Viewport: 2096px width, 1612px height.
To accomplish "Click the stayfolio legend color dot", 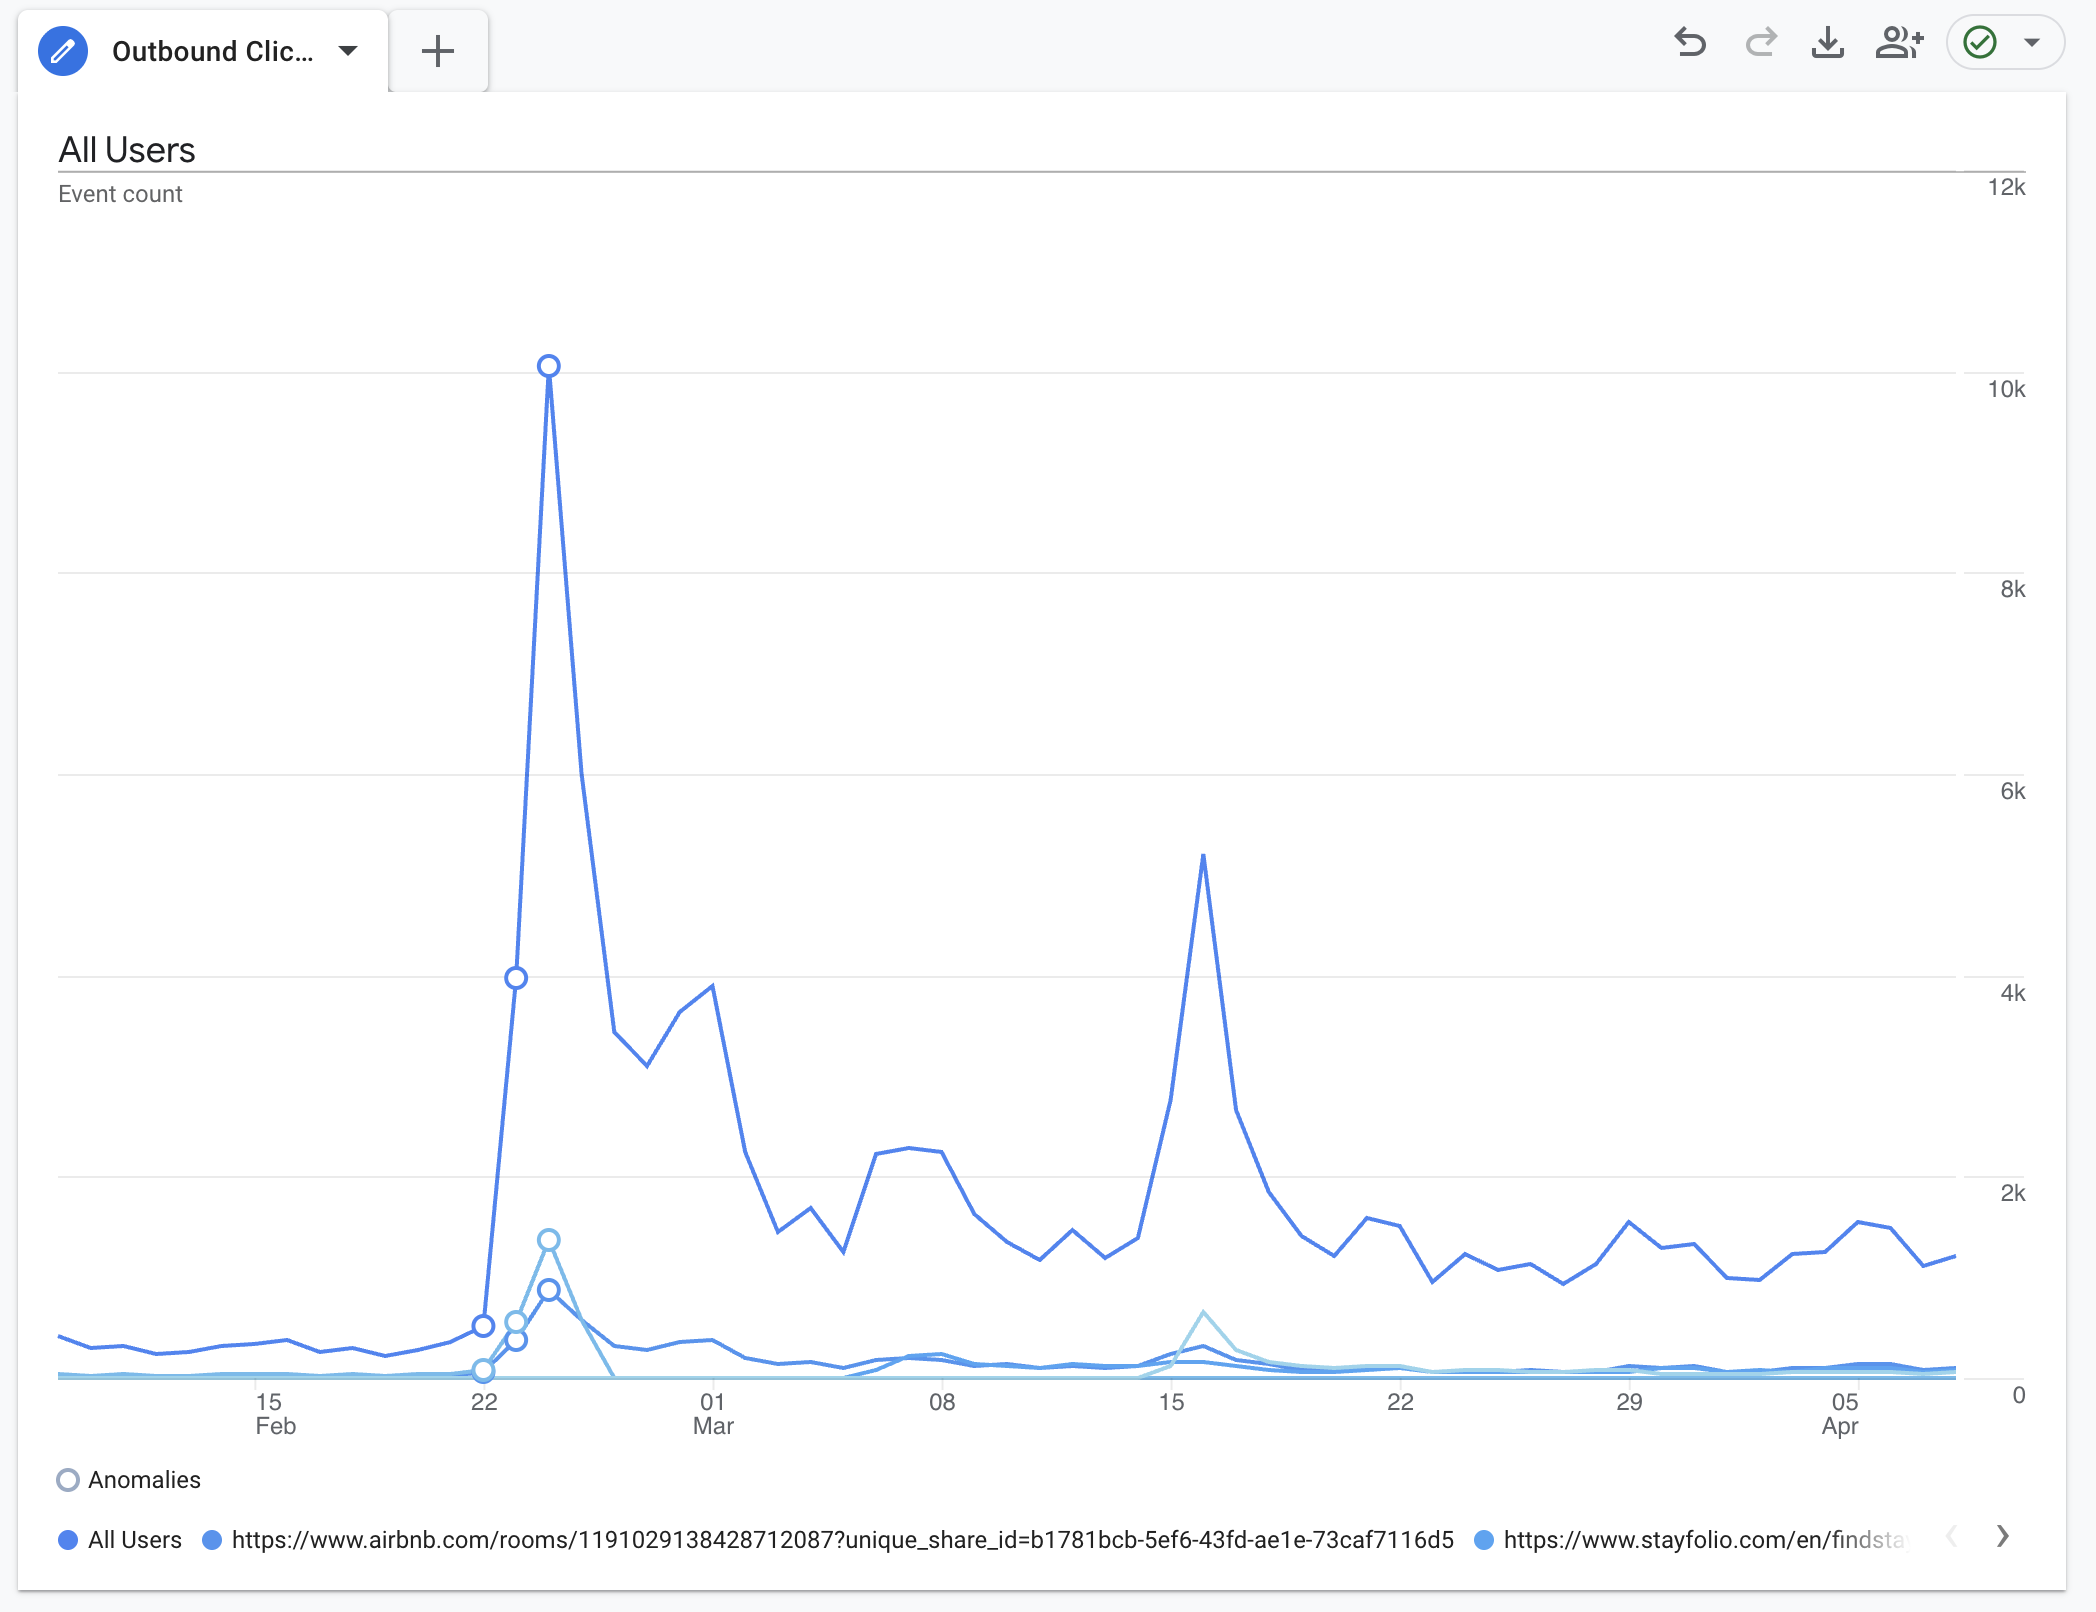I will coord(1484,1540).
